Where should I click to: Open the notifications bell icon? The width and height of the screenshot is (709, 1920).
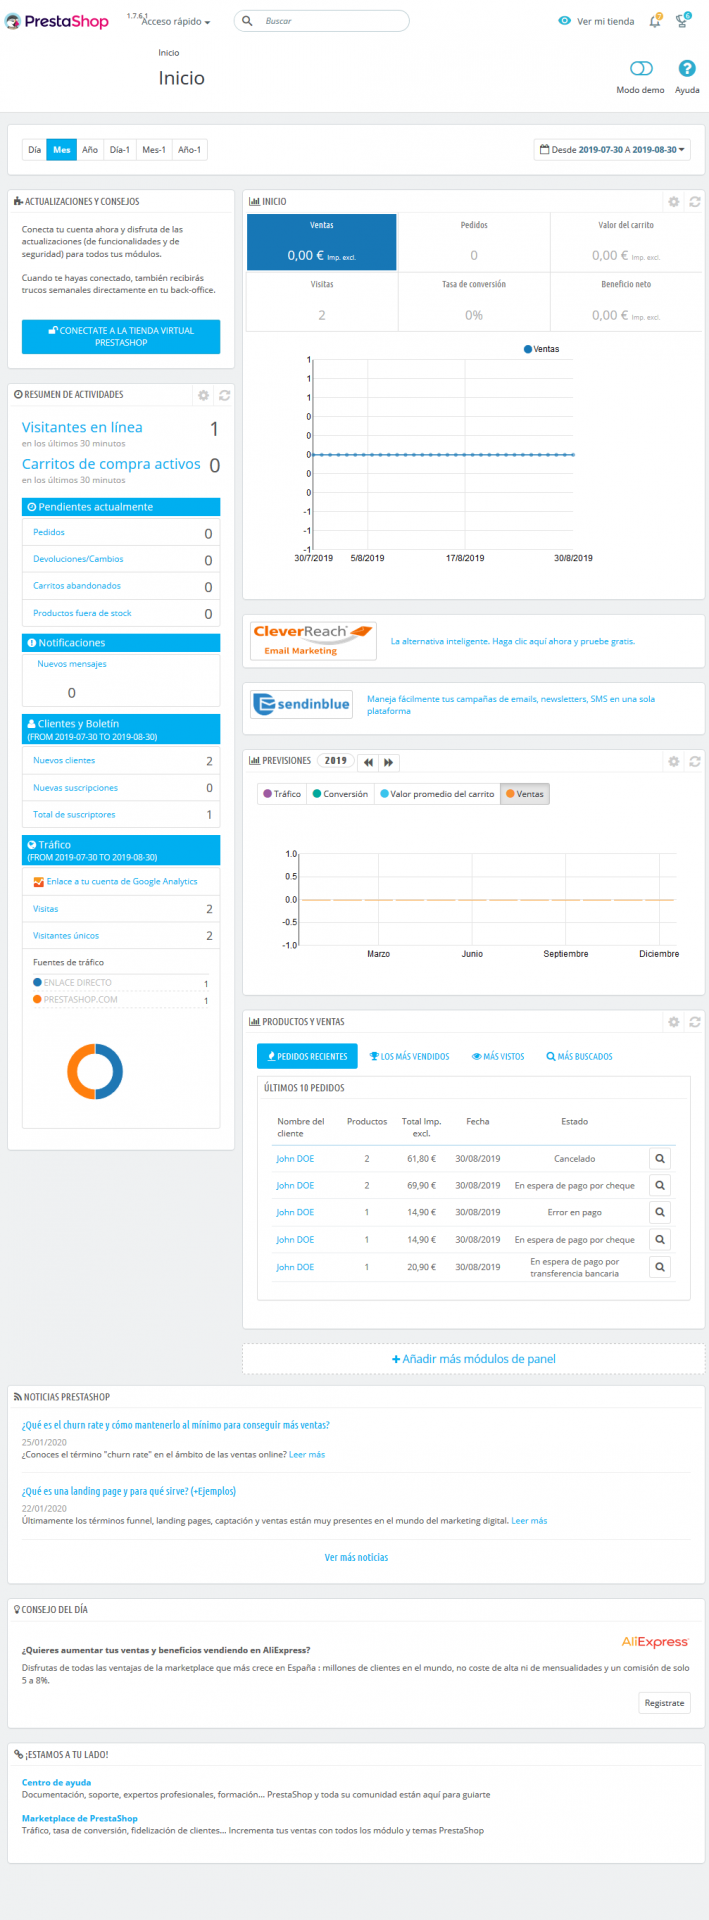pyautogui.click(x=655, y=21)
